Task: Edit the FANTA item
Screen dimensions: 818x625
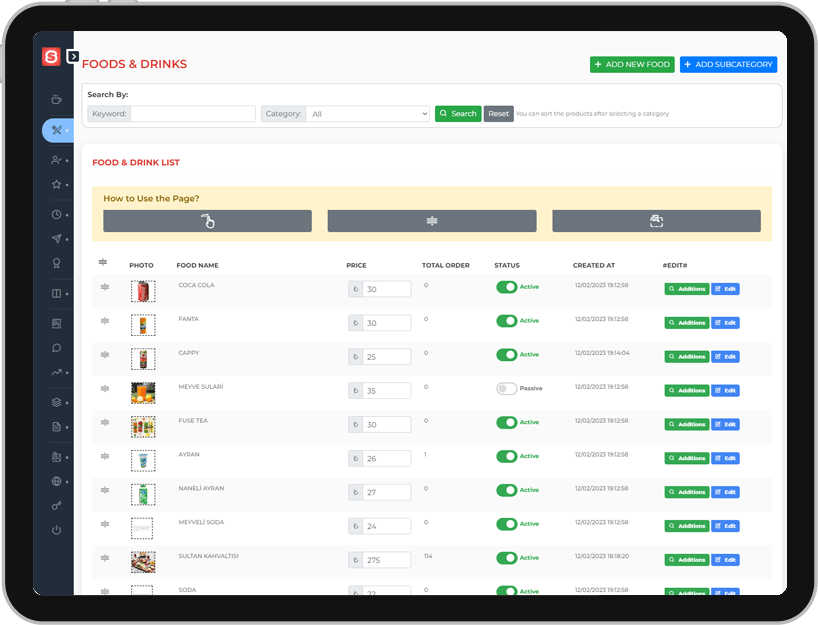Action: [725, 323]
